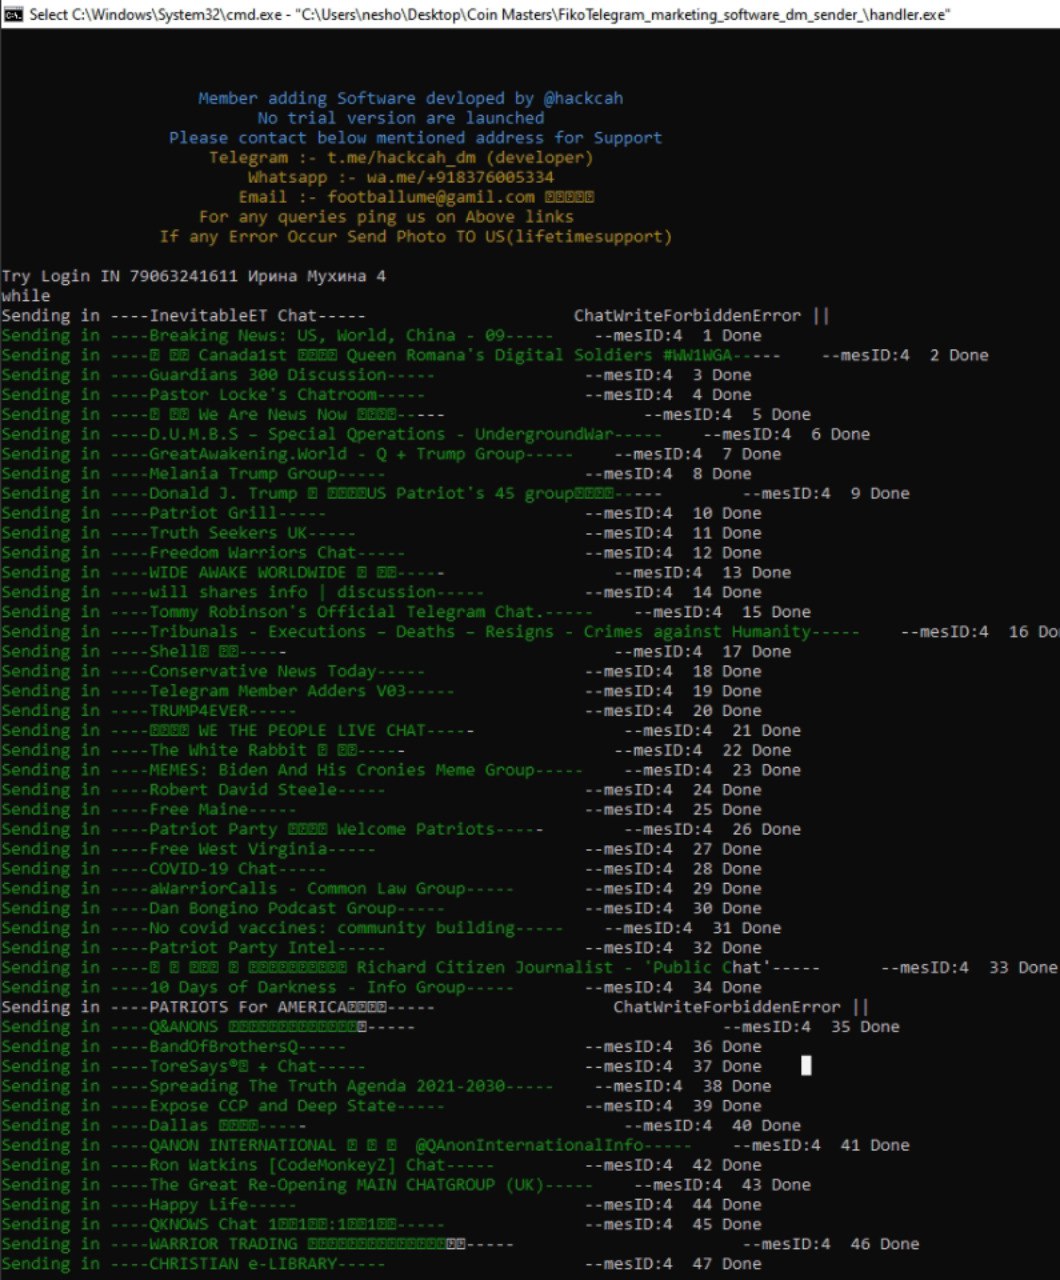Click 'No trial version are launched' line

click(401, 118)
